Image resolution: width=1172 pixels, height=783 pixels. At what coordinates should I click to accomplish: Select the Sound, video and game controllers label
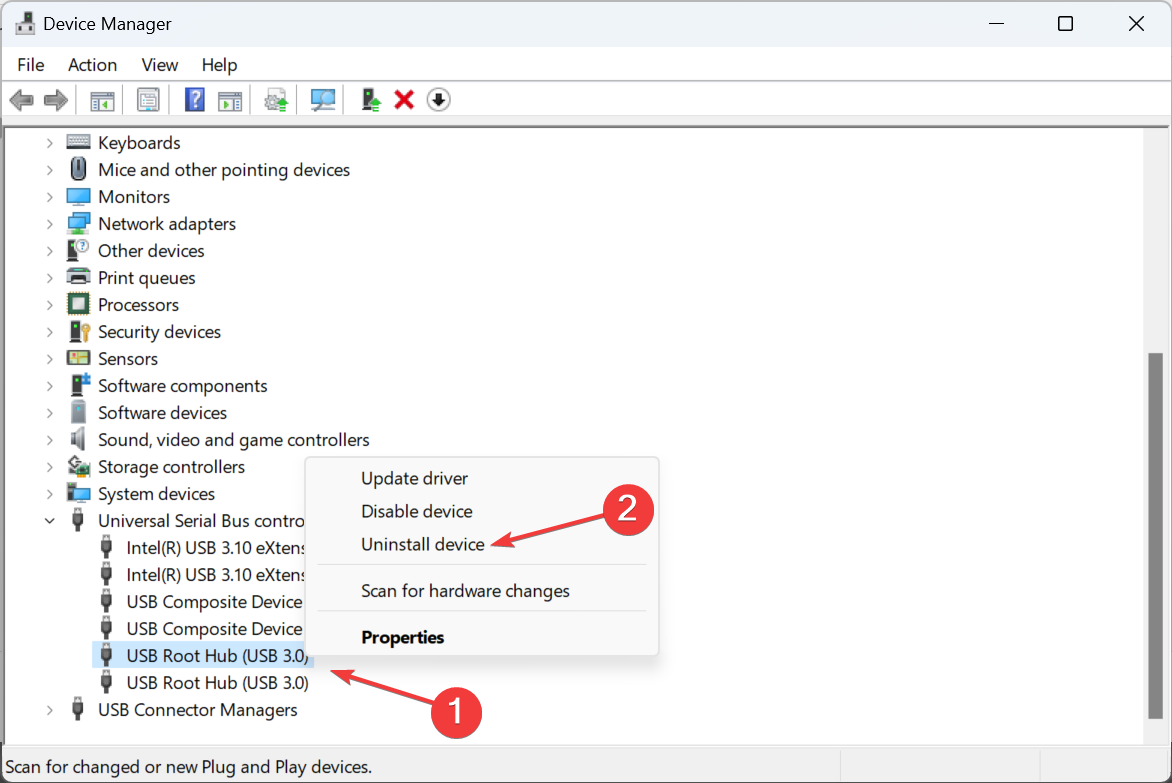233,439
